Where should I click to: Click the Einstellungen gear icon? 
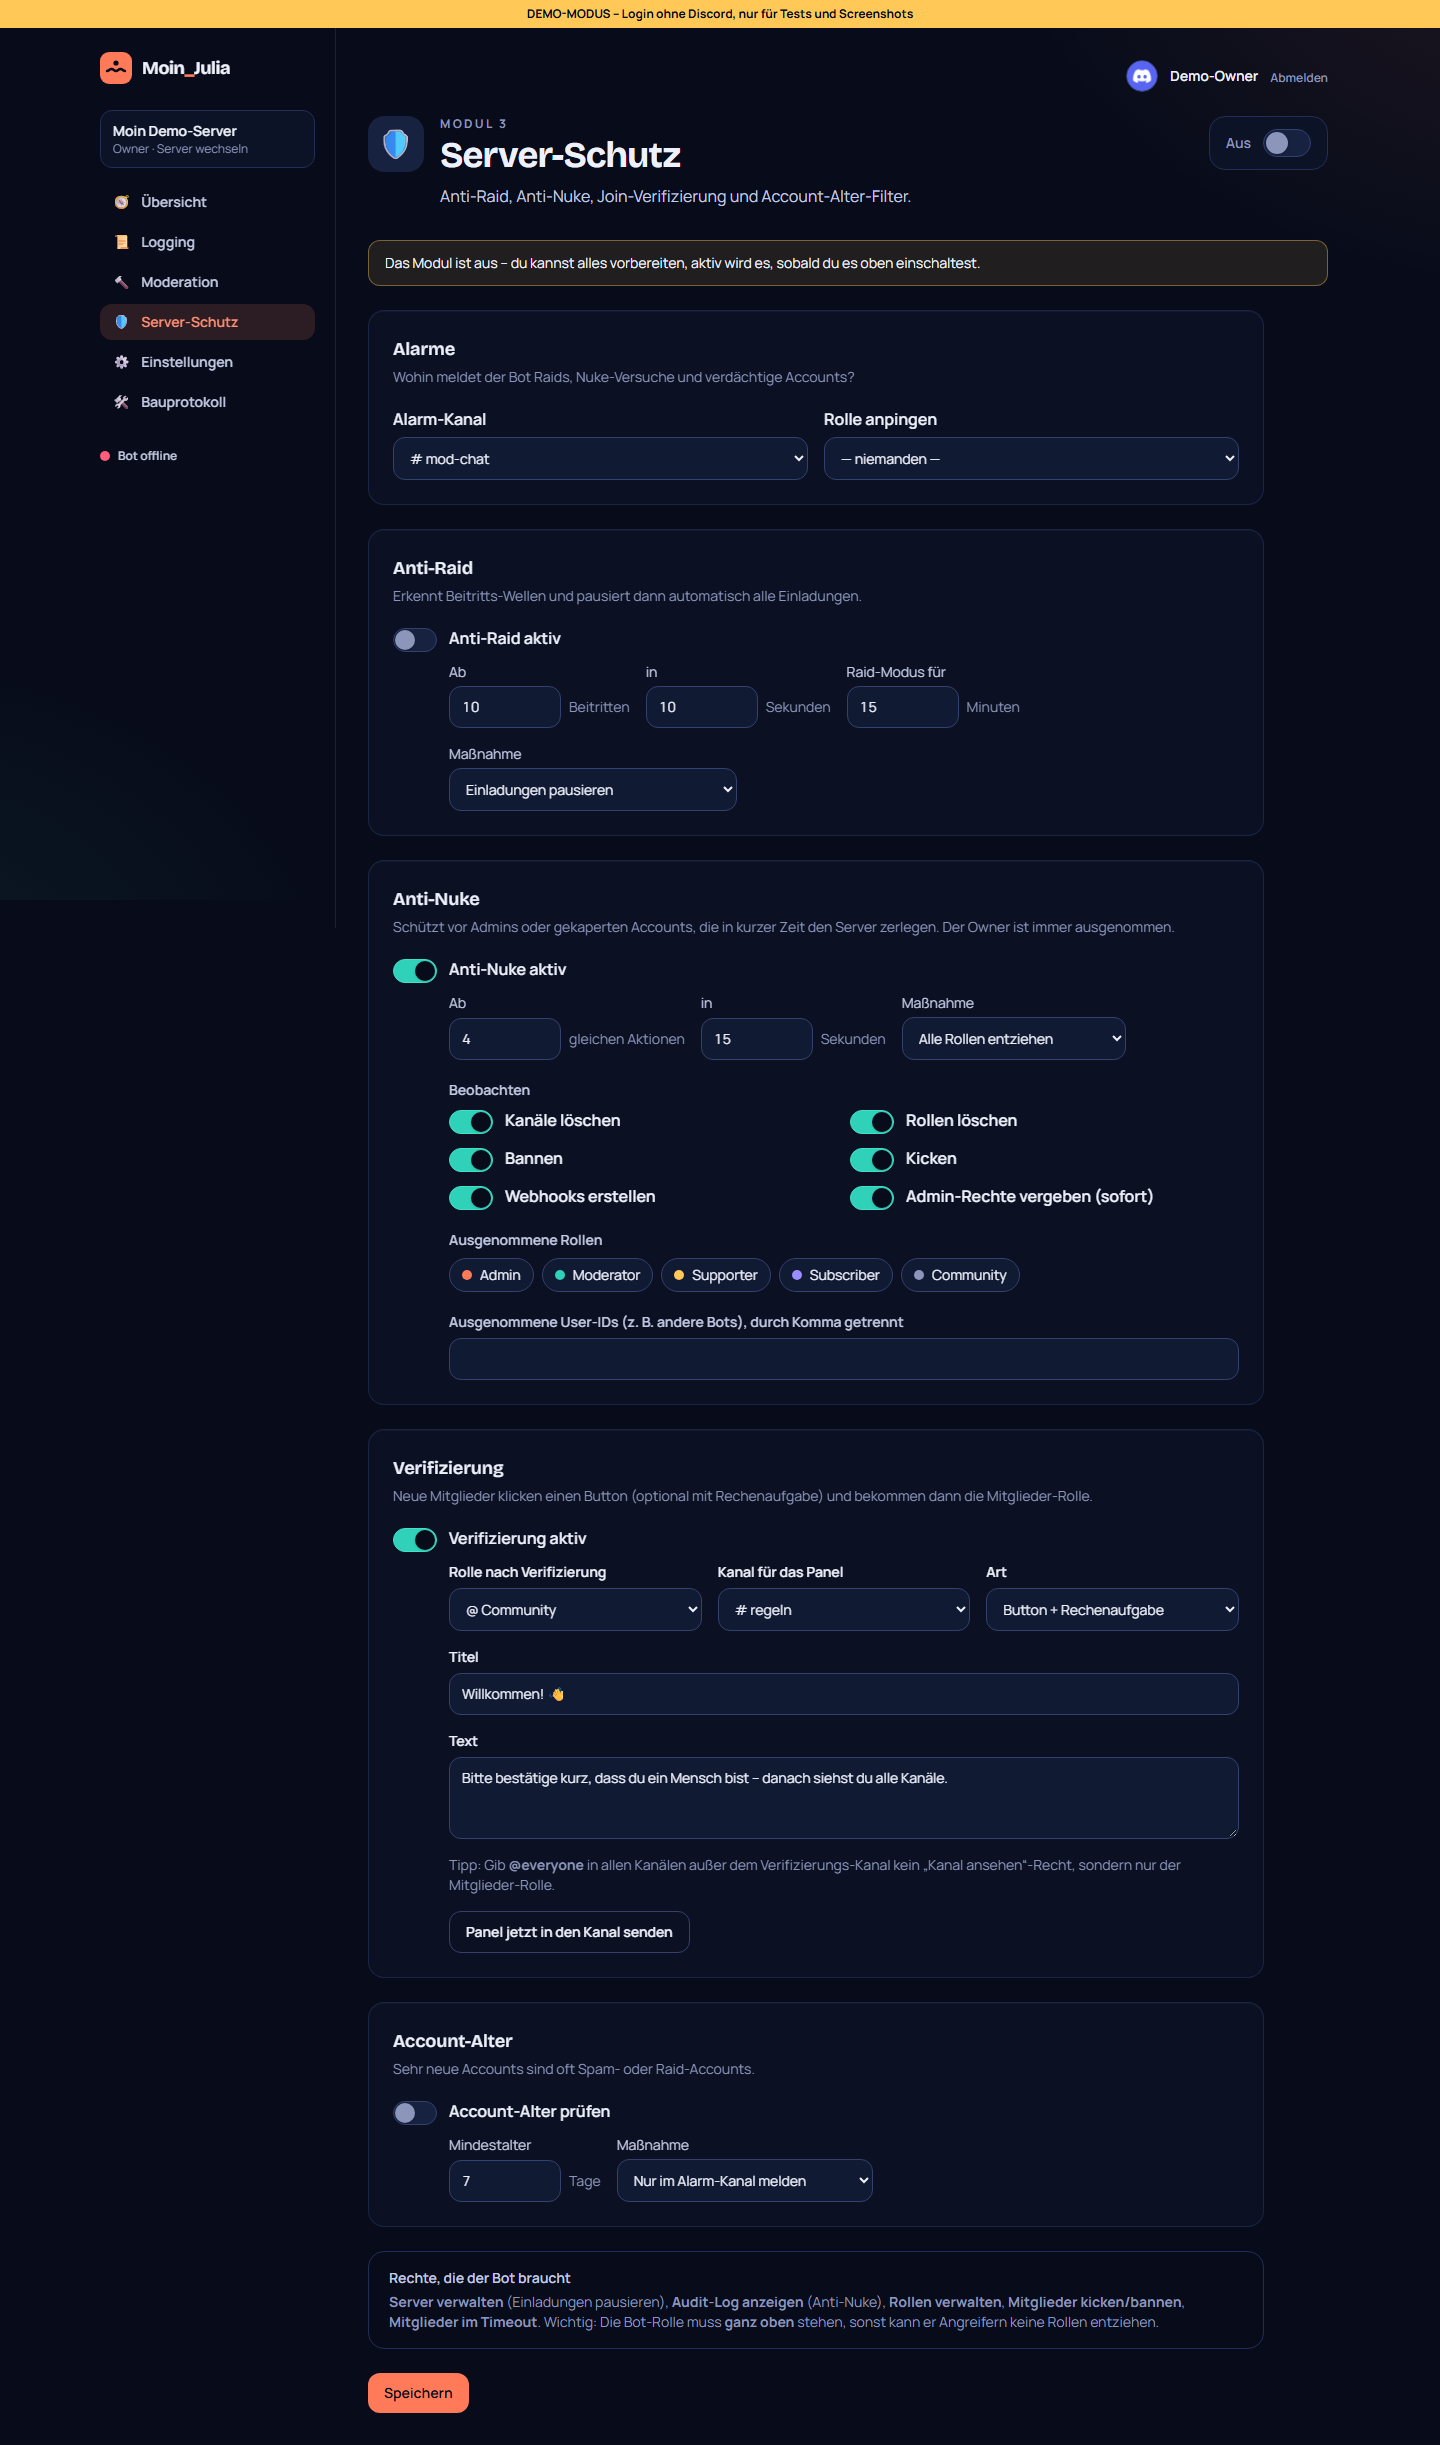tap(122, 362)
